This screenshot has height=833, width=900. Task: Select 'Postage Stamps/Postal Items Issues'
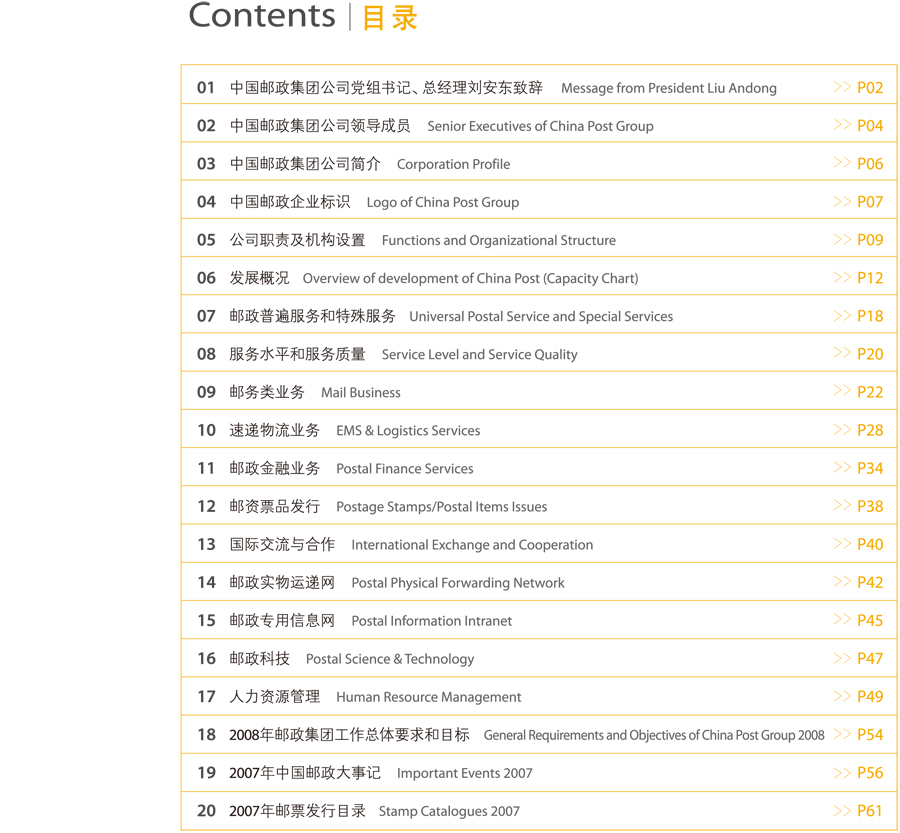point(441,507)
